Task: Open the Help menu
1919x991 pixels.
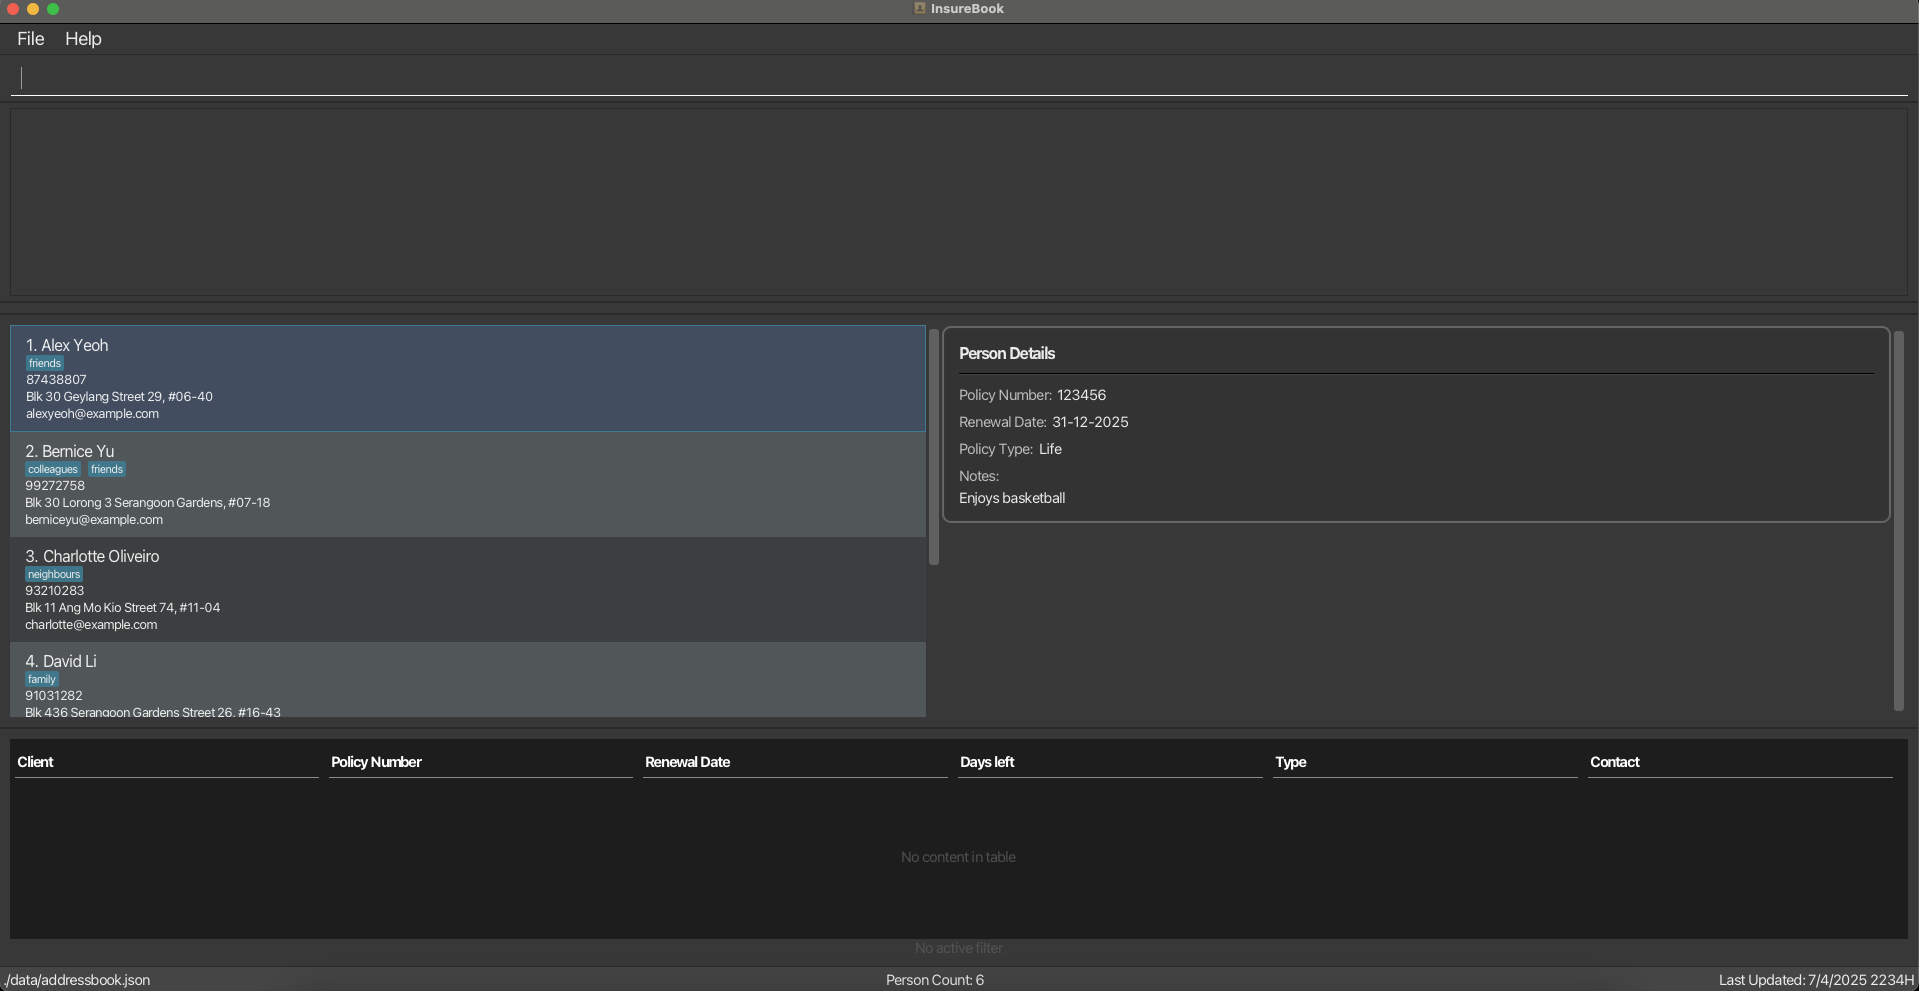Action: click(83, 39)
